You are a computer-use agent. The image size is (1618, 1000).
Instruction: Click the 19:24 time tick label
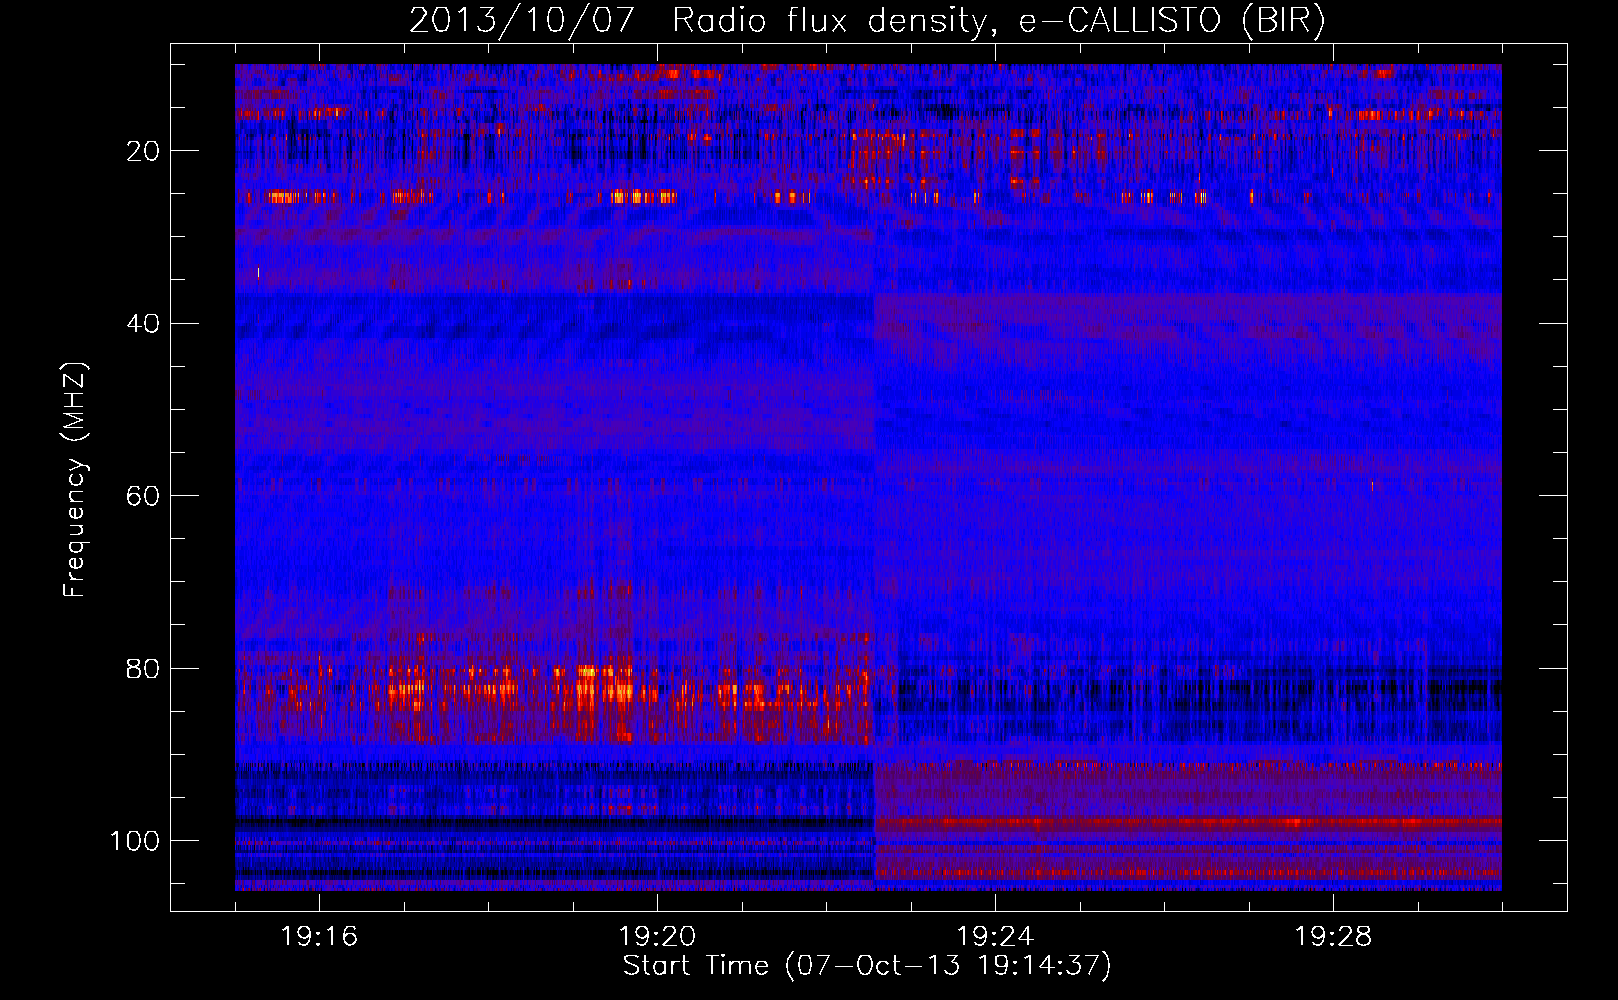click(x=995, y=937)
